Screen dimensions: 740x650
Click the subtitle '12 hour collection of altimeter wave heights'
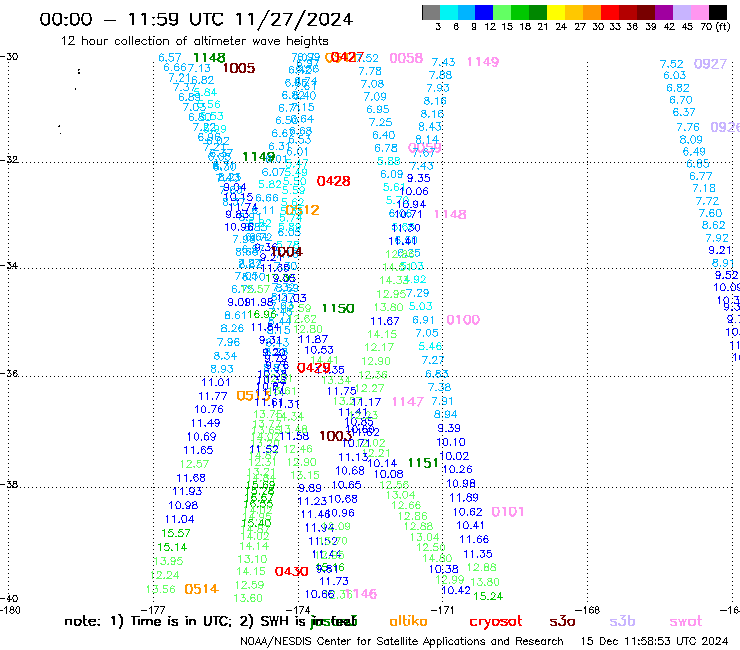click(x=194, y=41)
